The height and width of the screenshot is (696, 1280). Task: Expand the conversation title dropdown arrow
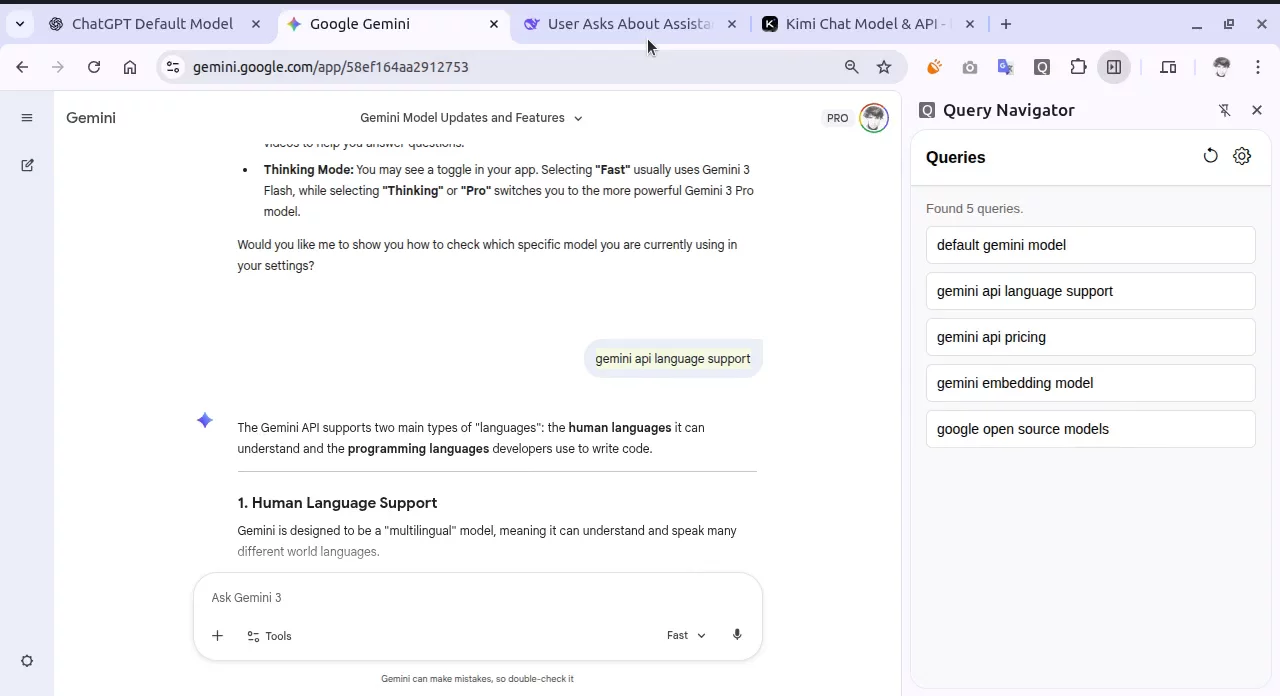578,118
